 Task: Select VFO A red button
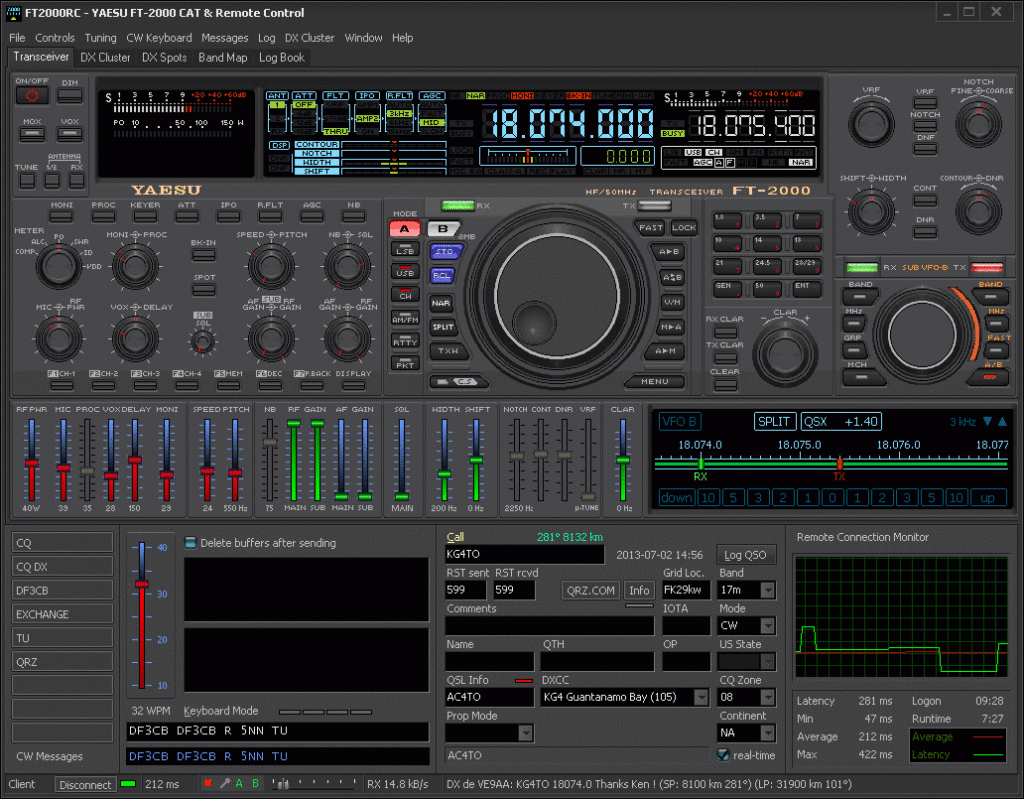point(404,228)
